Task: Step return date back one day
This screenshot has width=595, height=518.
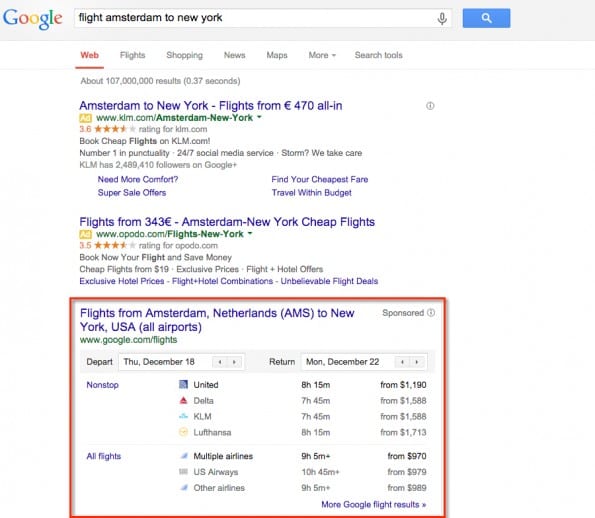Action: pos(402,362)
